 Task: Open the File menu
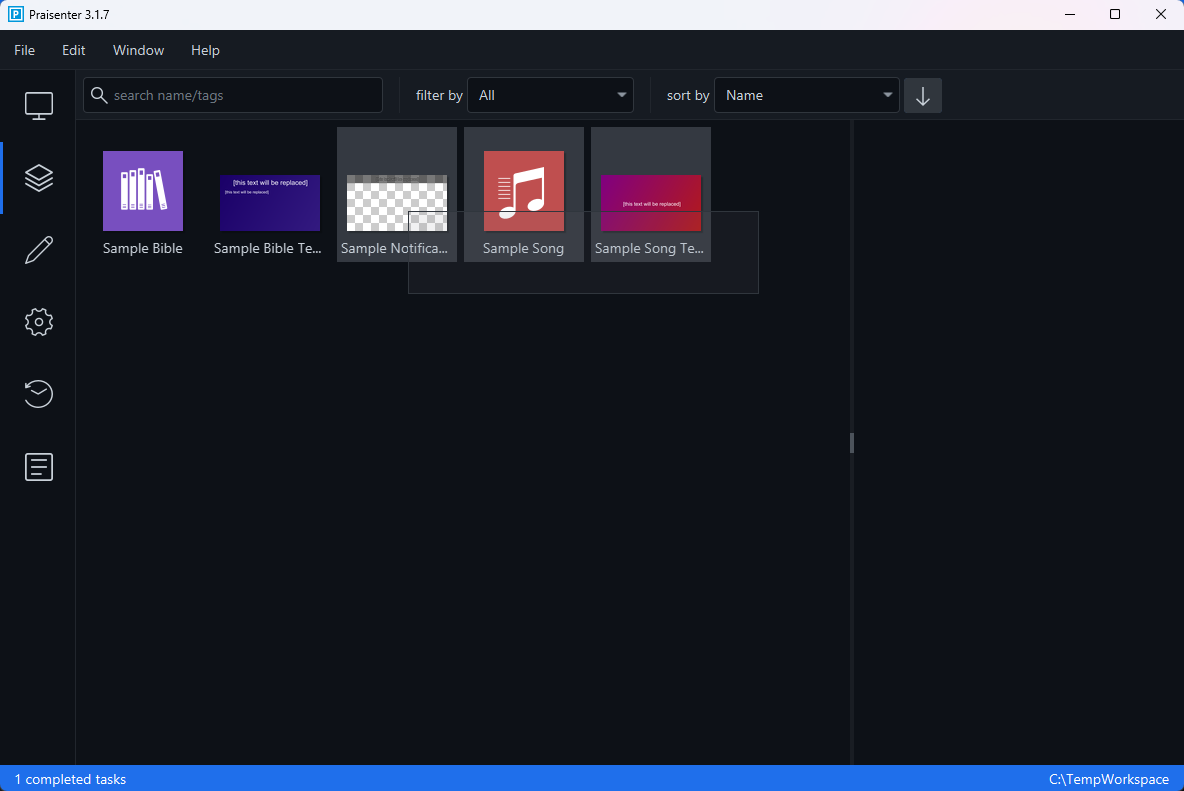point(24,50)
